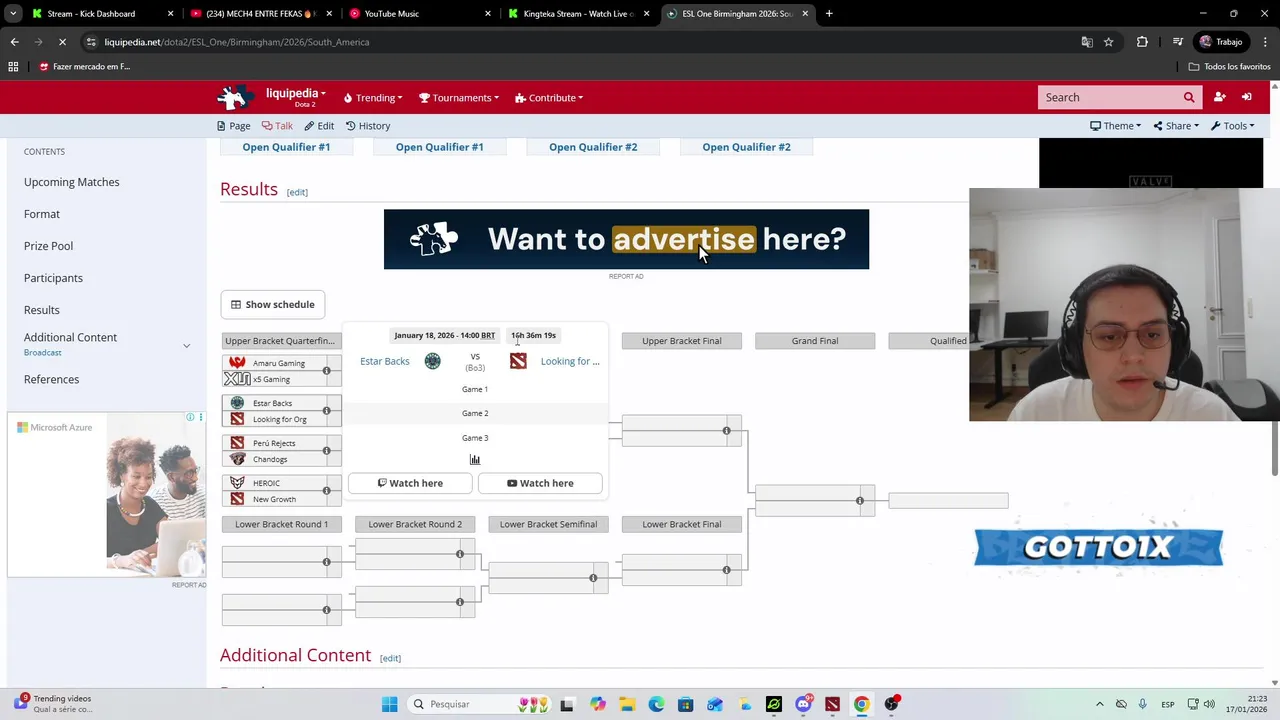Click the match statistics bar chart icon
This screenshot has width=1280, height=720.
pos(475,459)
